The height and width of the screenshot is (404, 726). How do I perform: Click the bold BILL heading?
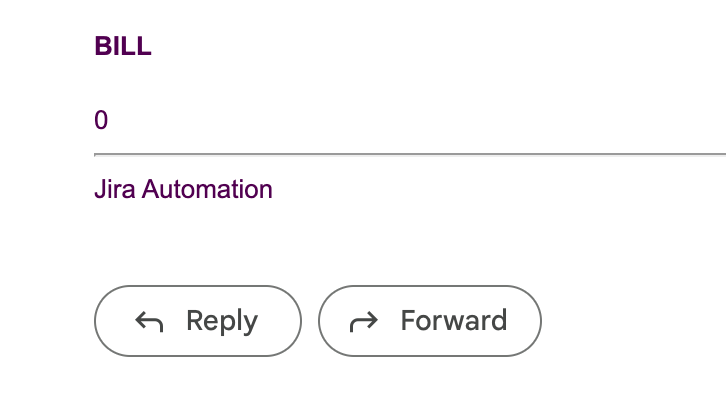[x=123, y=46]
